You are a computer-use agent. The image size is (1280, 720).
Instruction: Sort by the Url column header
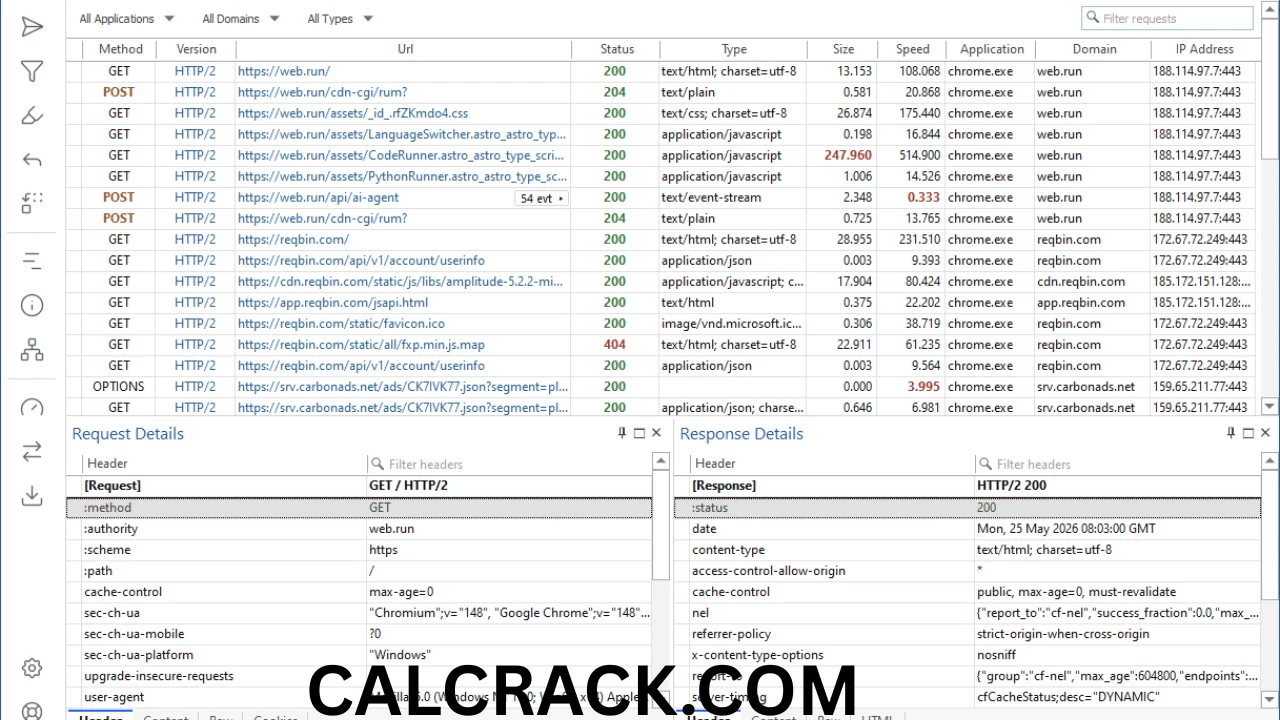click(x=405, y=49)
